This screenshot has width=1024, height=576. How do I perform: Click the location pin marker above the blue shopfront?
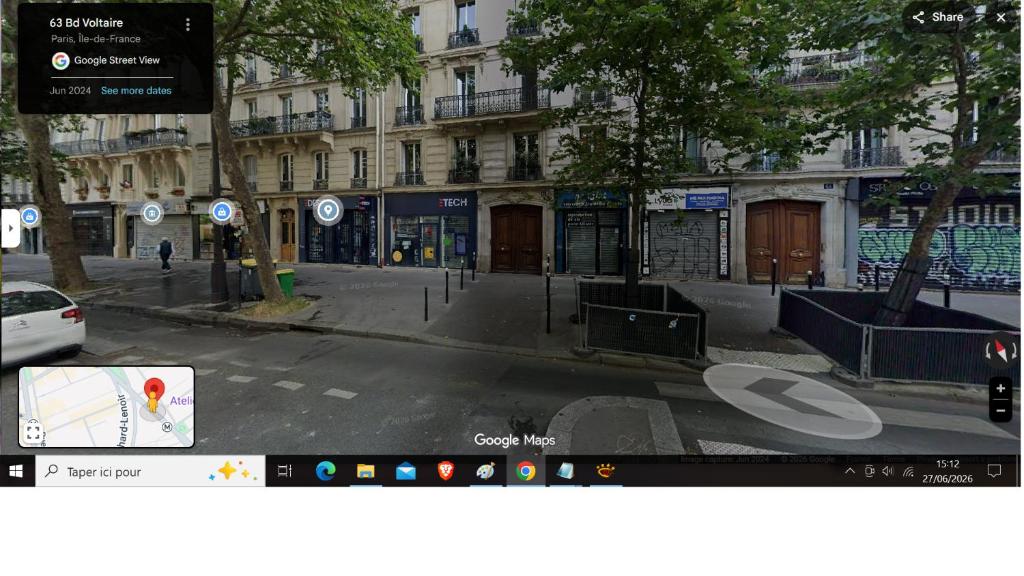coord(328,210)
